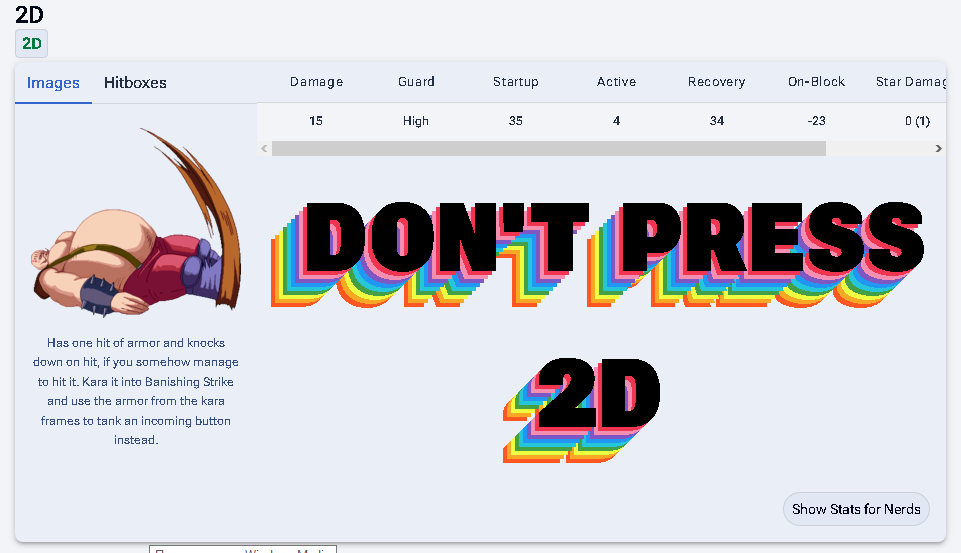Image resolution: width=961 pixels, height=553 pixels.
Task: Click the On-Block column header
Action: coord(816,82)
